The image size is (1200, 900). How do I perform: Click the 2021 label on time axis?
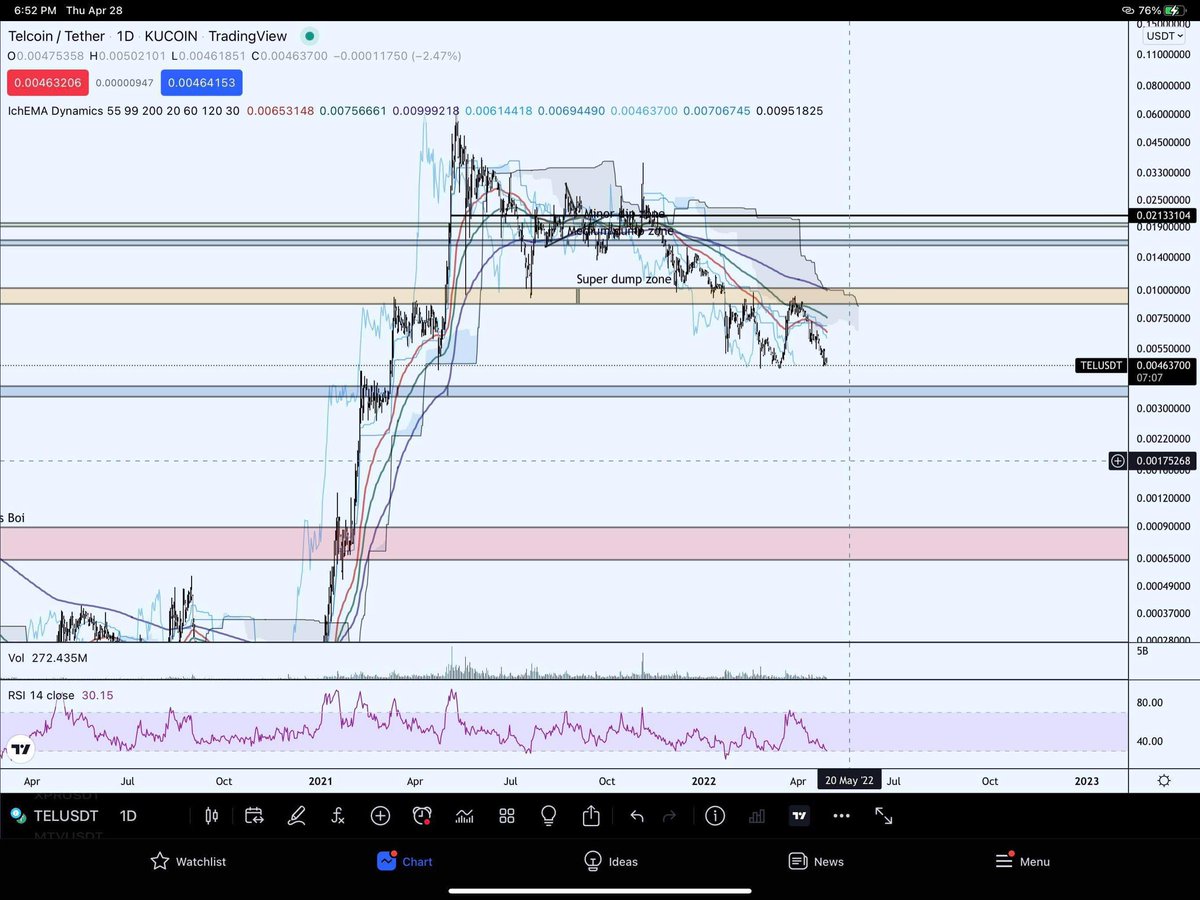pos(320,781)
